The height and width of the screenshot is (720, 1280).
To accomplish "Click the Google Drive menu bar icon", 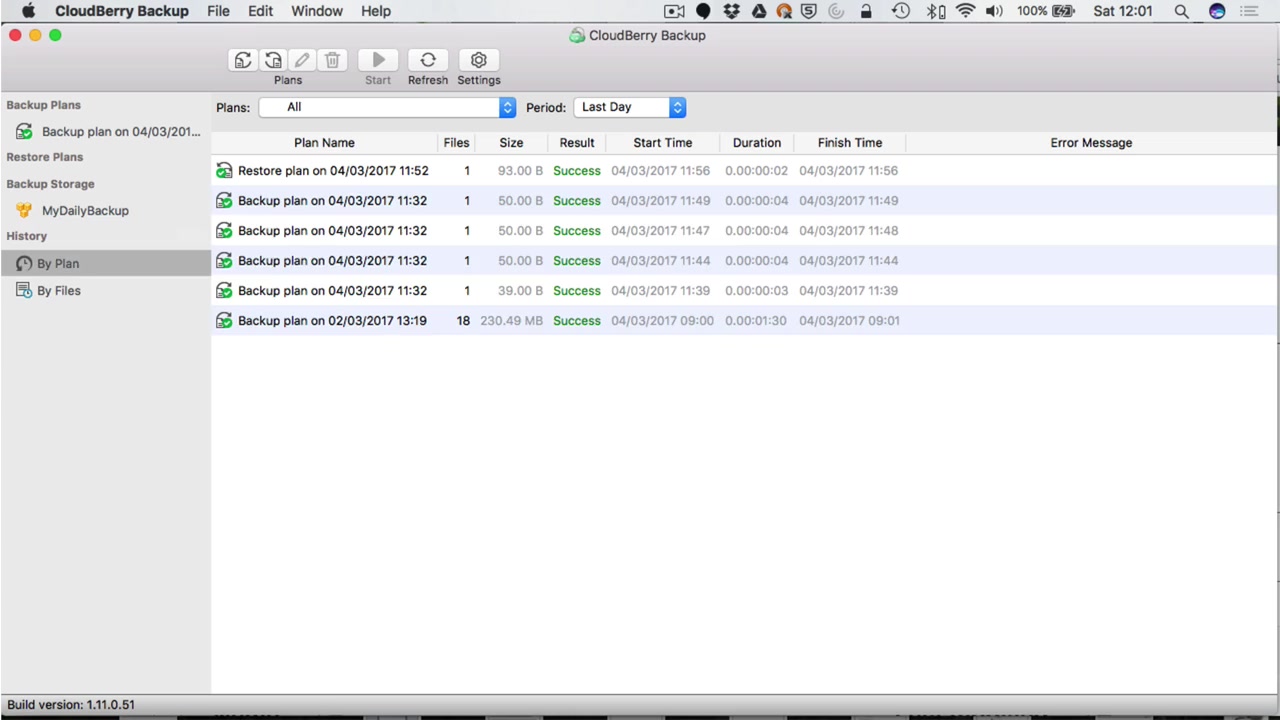I will coord(759,11).
